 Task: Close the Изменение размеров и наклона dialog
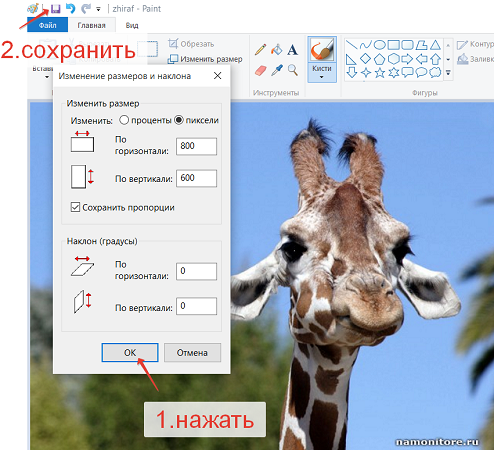217,76
